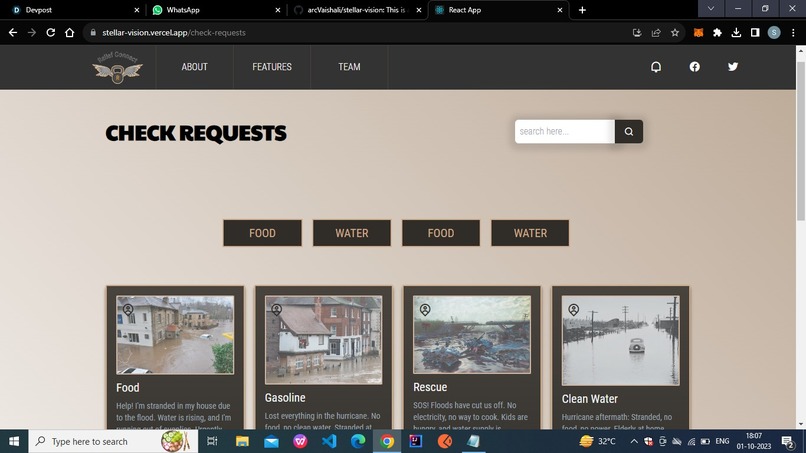
Task: Expand the tab search dropdown arrow
Action: tap(711, 9)
